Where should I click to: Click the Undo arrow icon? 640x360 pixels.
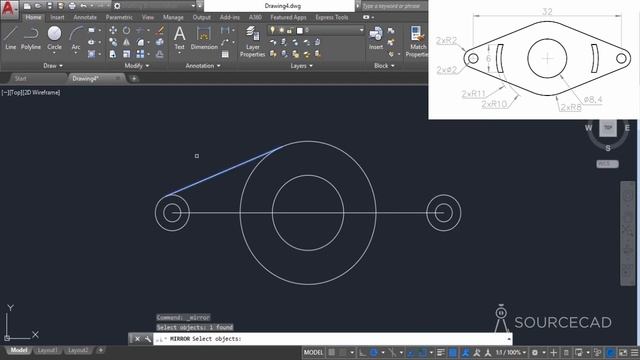coord(83,6)
